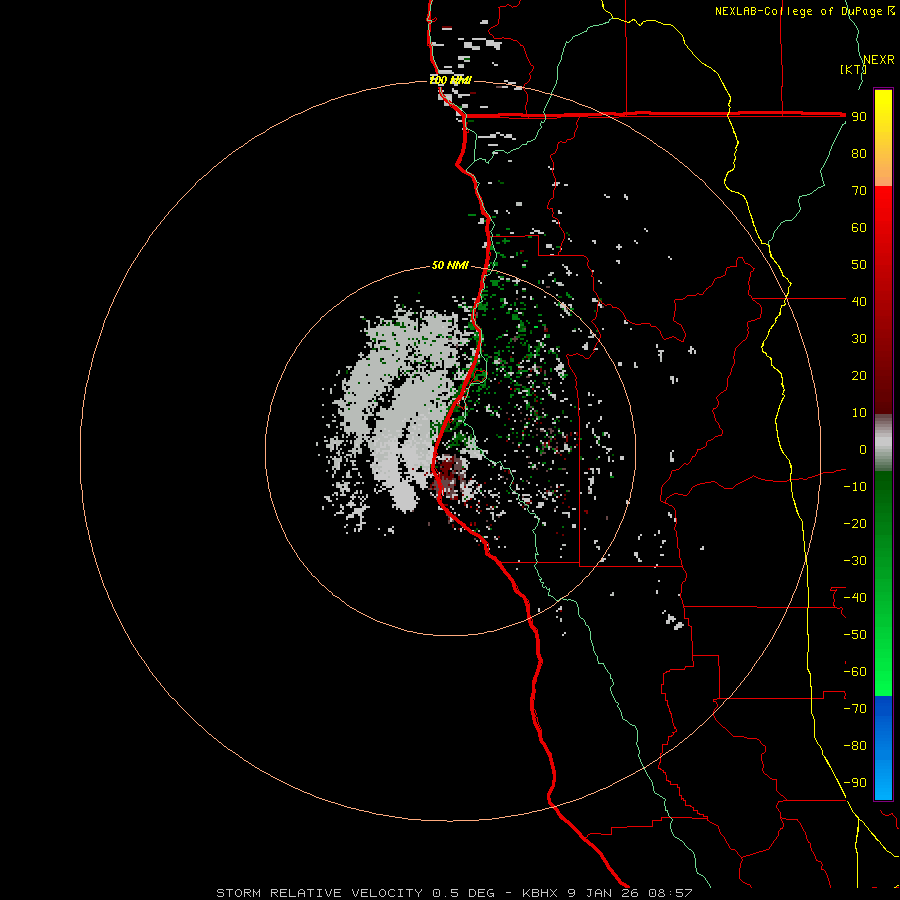
Task: Click the 08:57 timestamp in the bottom caption
Action: (670, 893)
